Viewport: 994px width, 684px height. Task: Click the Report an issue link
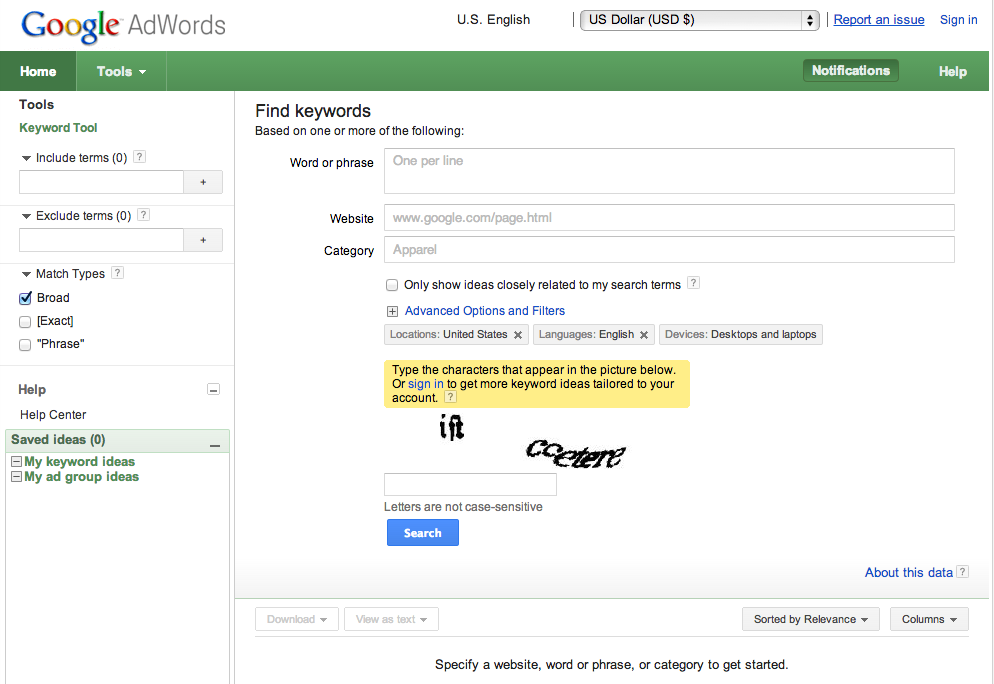(x=879, y=20)
